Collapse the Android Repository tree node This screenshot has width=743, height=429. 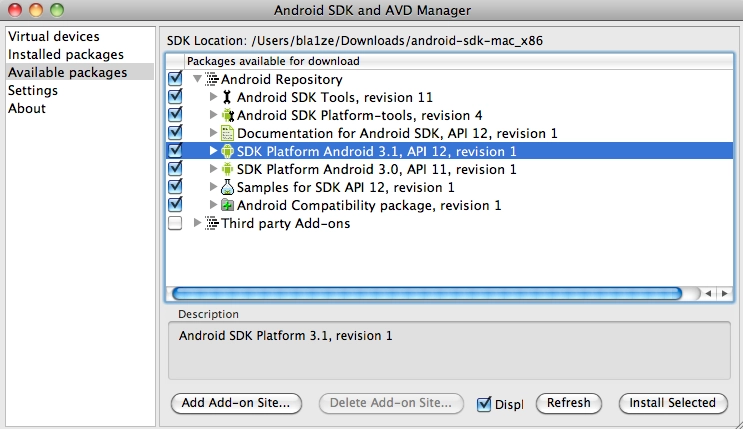coord(198,79)
